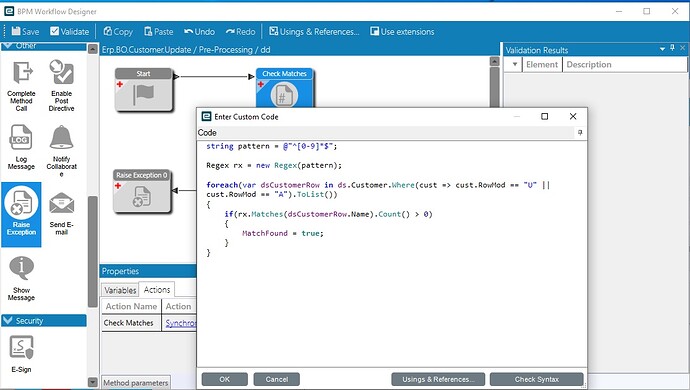
Task: Click the Start node on the canvas
Action: point(143,89)
